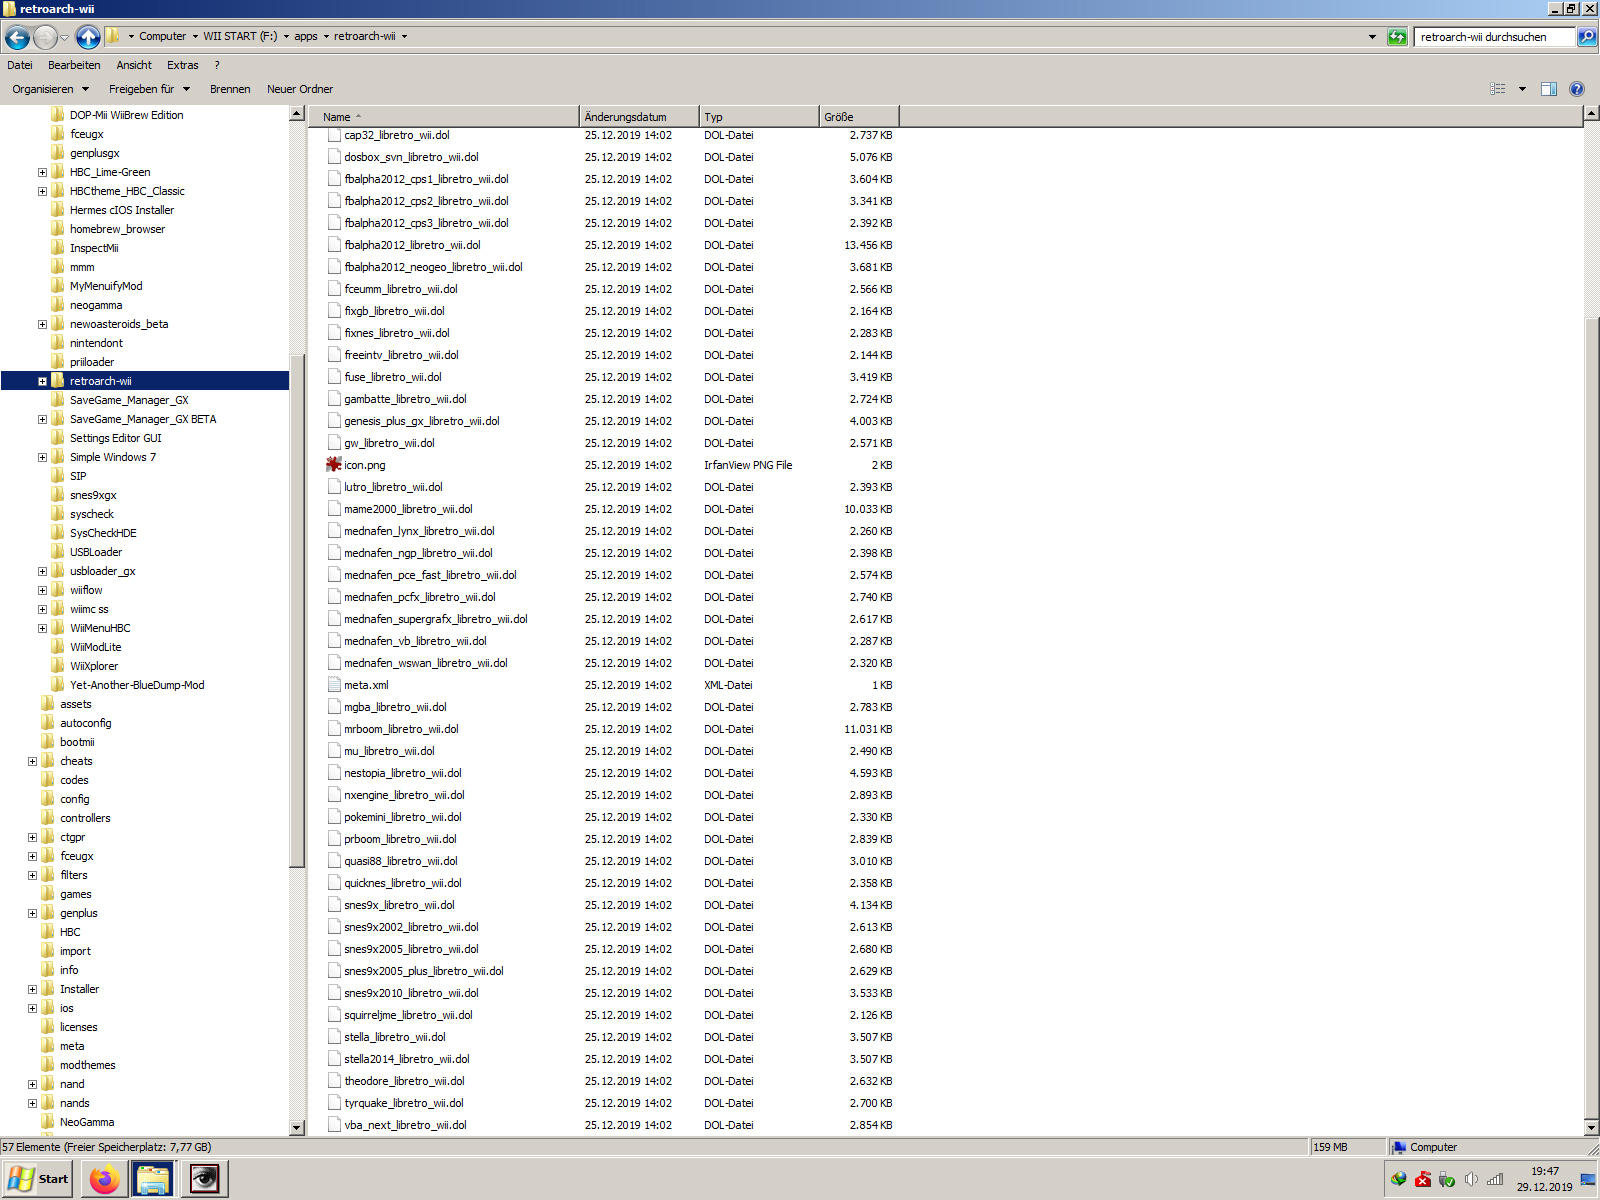Select the controllers folder in tree
The image size is (1600, 1200).
click(85, 818)
